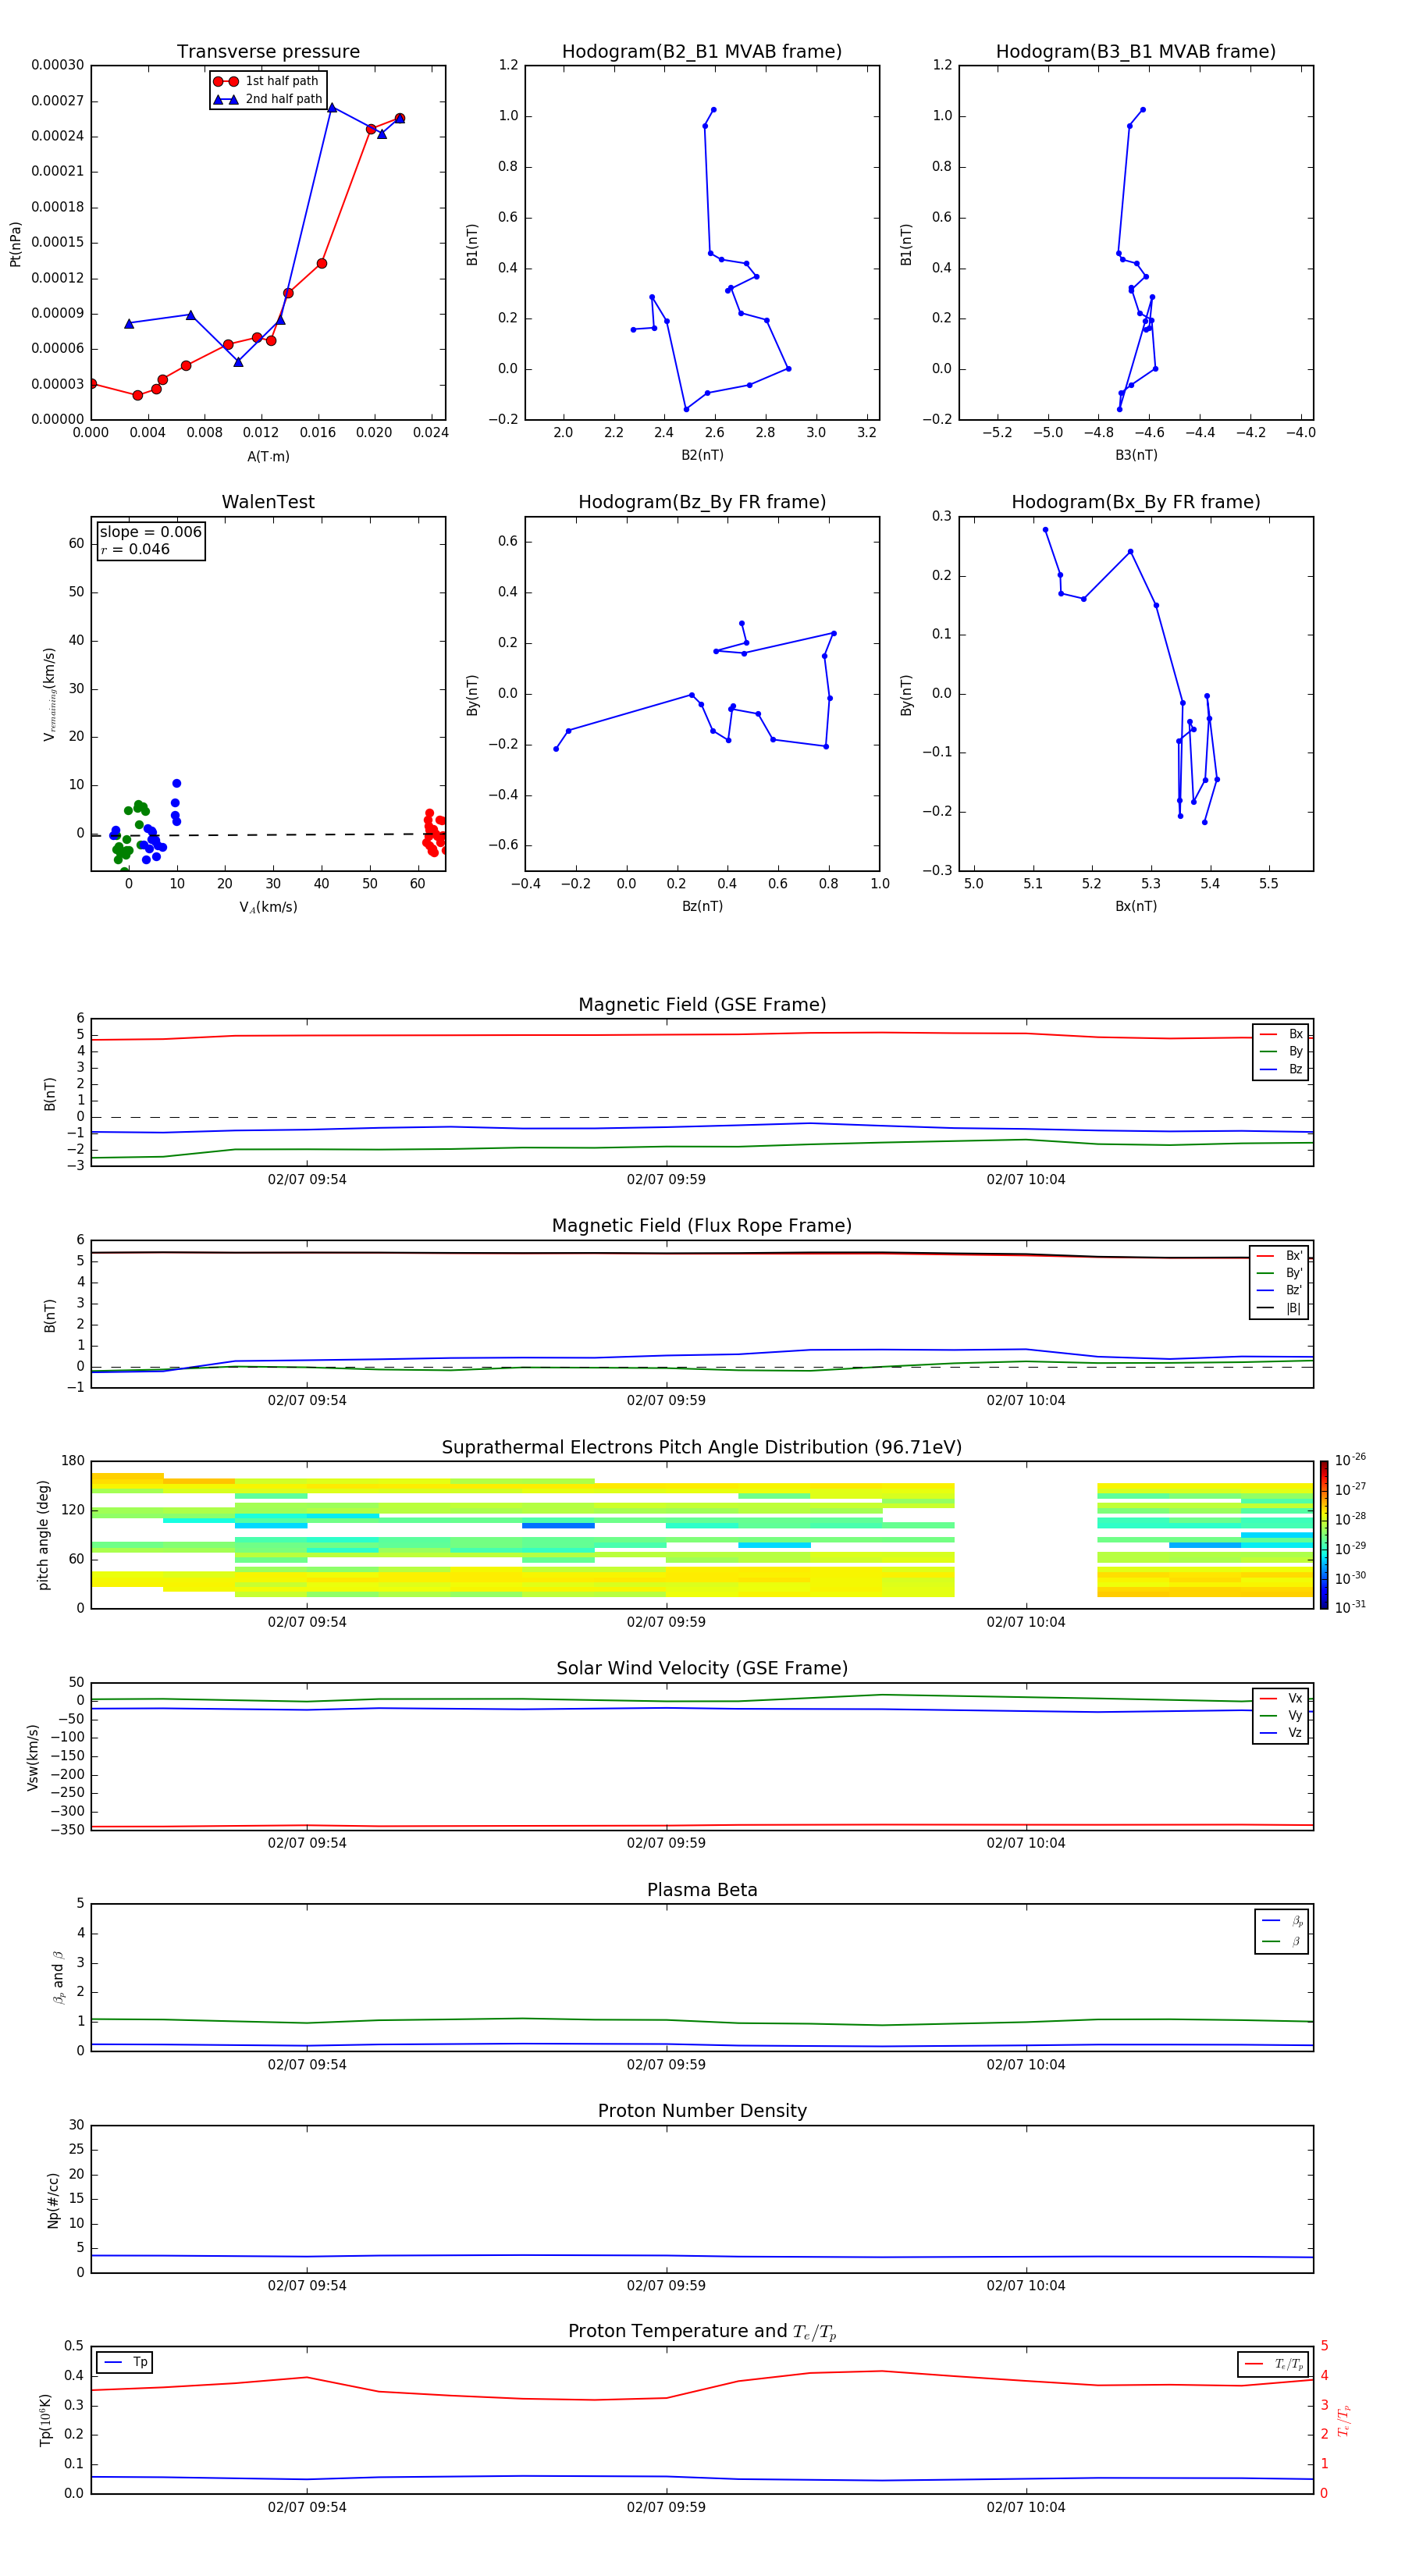Viewport: 1405px width, 2576px height.
Task: Select the |B| entry in Flux Rope legend
Action: pyautogui.click(x=1280, y=1308)
